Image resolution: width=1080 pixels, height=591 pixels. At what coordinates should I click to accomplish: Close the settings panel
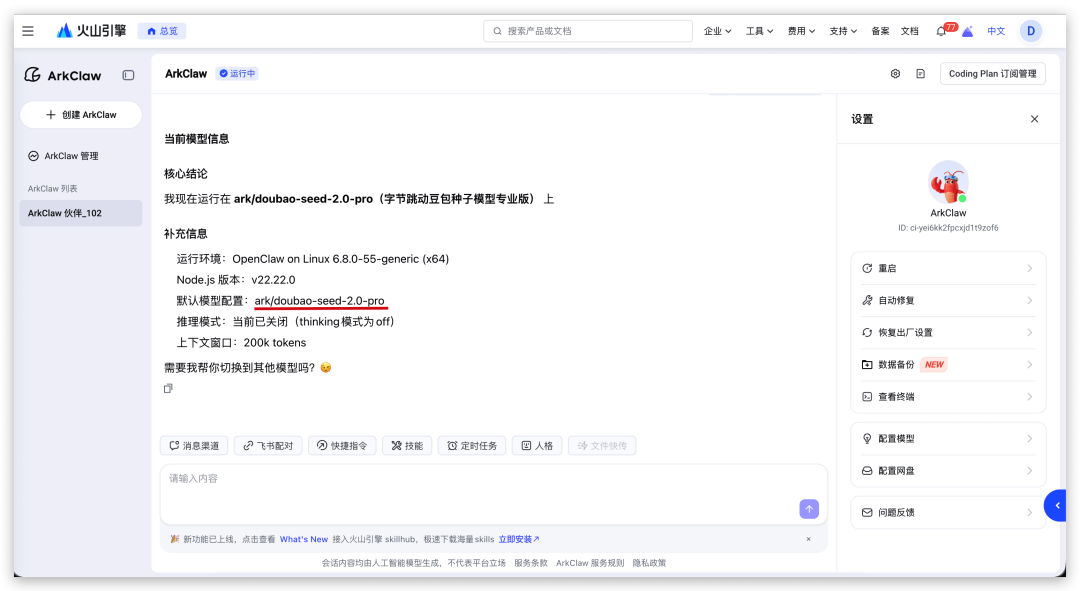1034,119
